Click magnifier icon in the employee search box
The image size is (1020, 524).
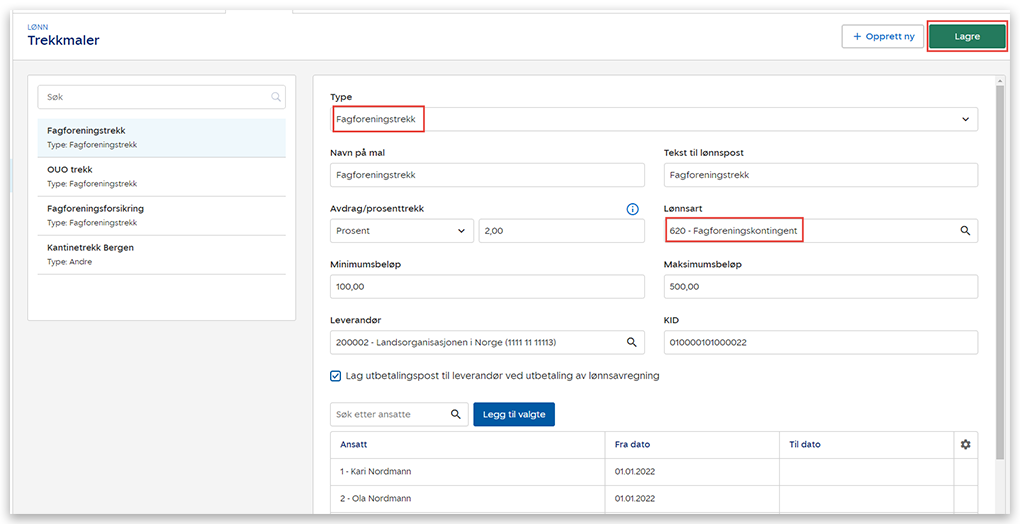[456, 414]
